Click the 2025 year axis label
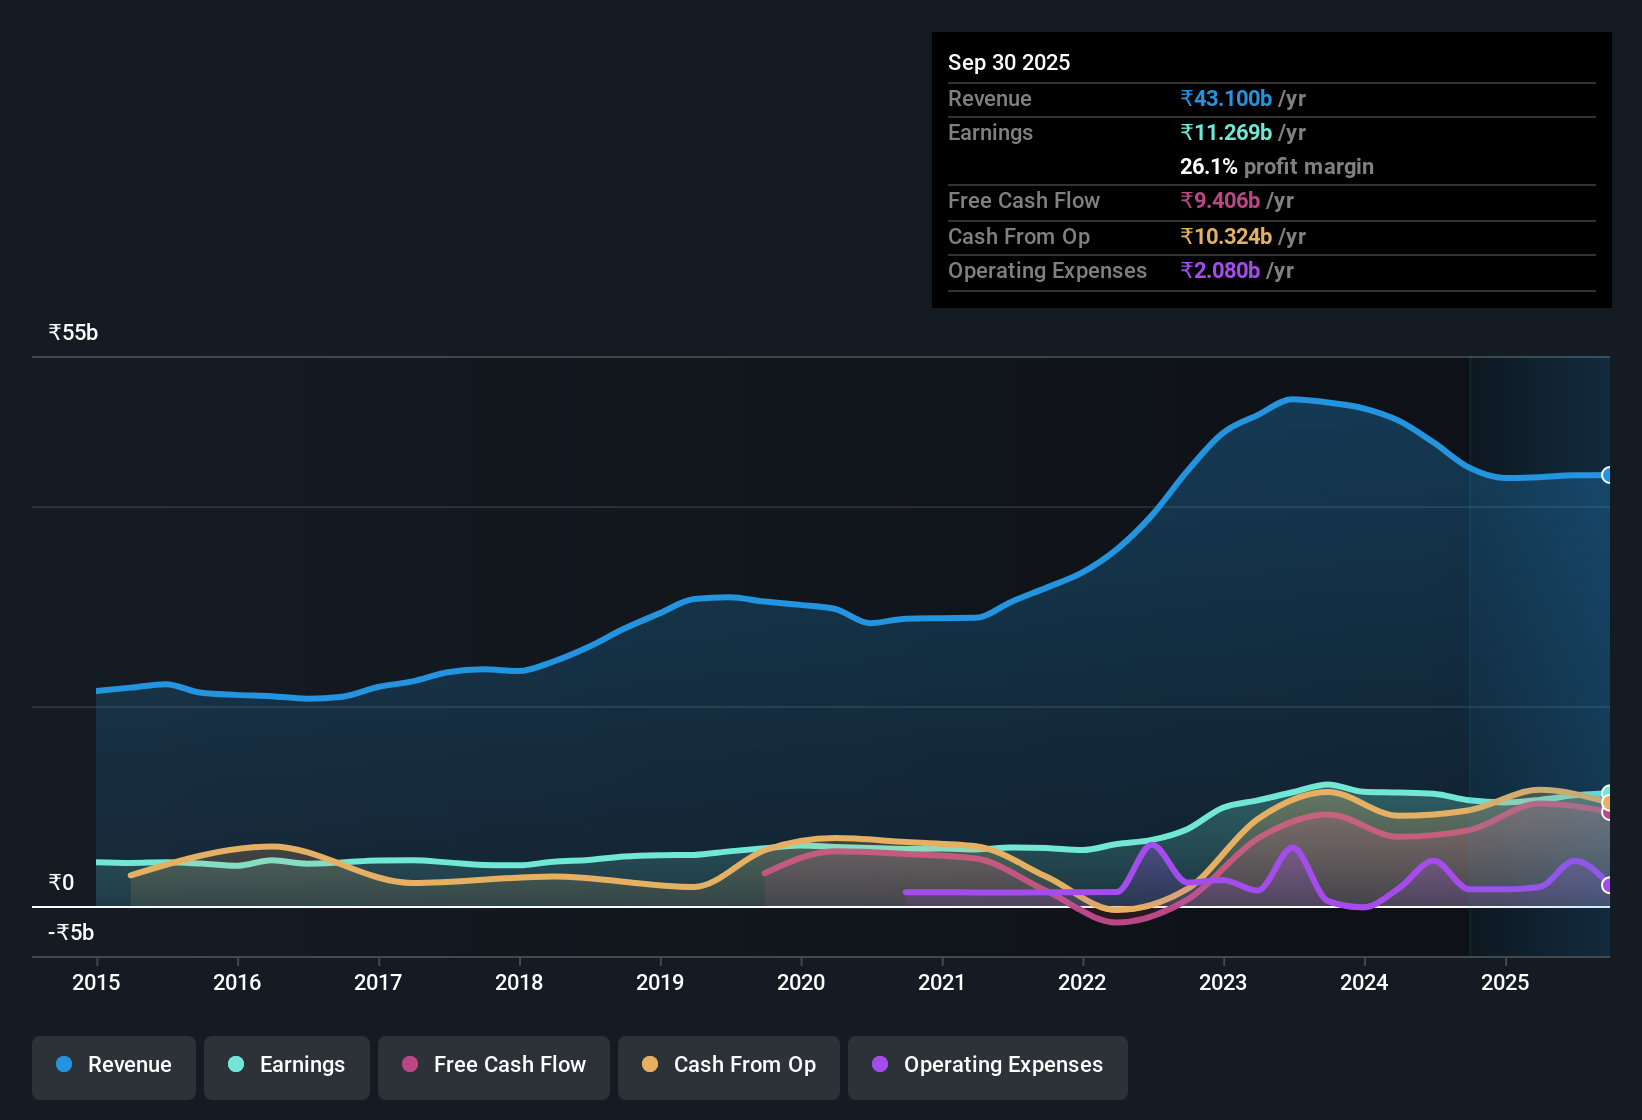The image size is (1642, 1120). [1506, 983]
